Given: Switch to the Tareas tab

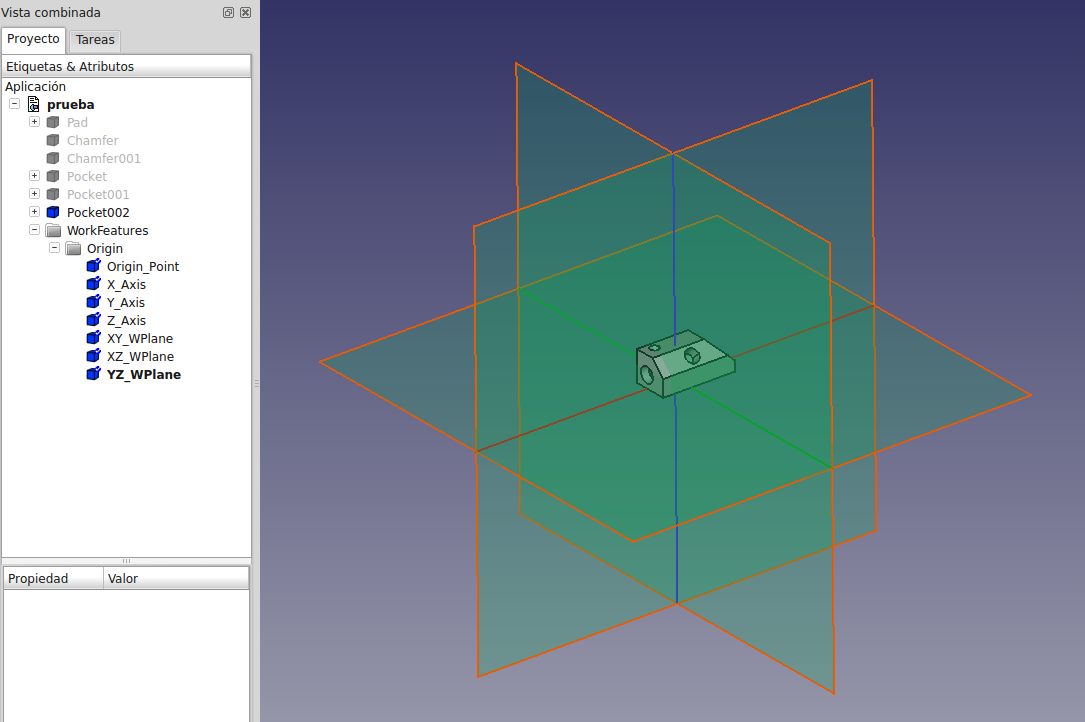Looking at the screenshot, I should pyautogui.click(x=94, y=39).
